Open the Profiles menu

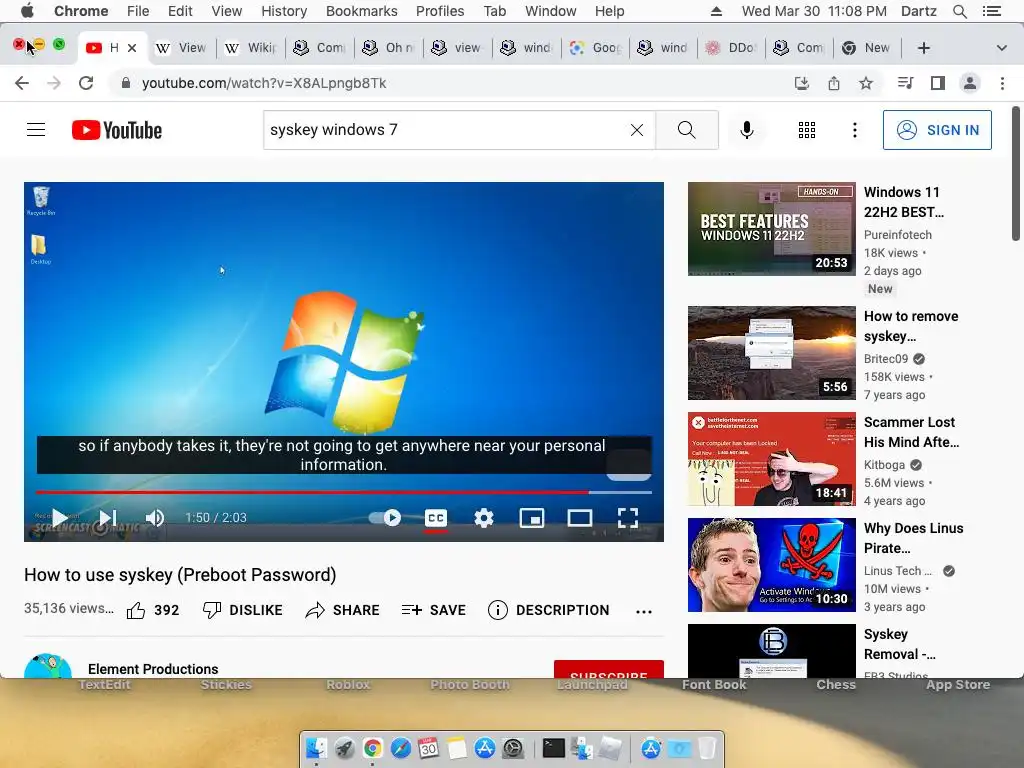tap(440, 11)
